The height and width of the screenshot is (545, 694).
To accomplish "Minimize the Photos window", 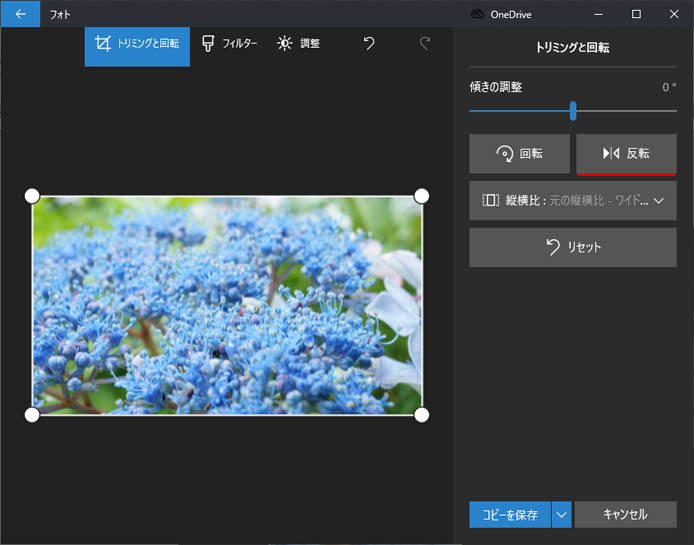I will [x=598, y=14].
